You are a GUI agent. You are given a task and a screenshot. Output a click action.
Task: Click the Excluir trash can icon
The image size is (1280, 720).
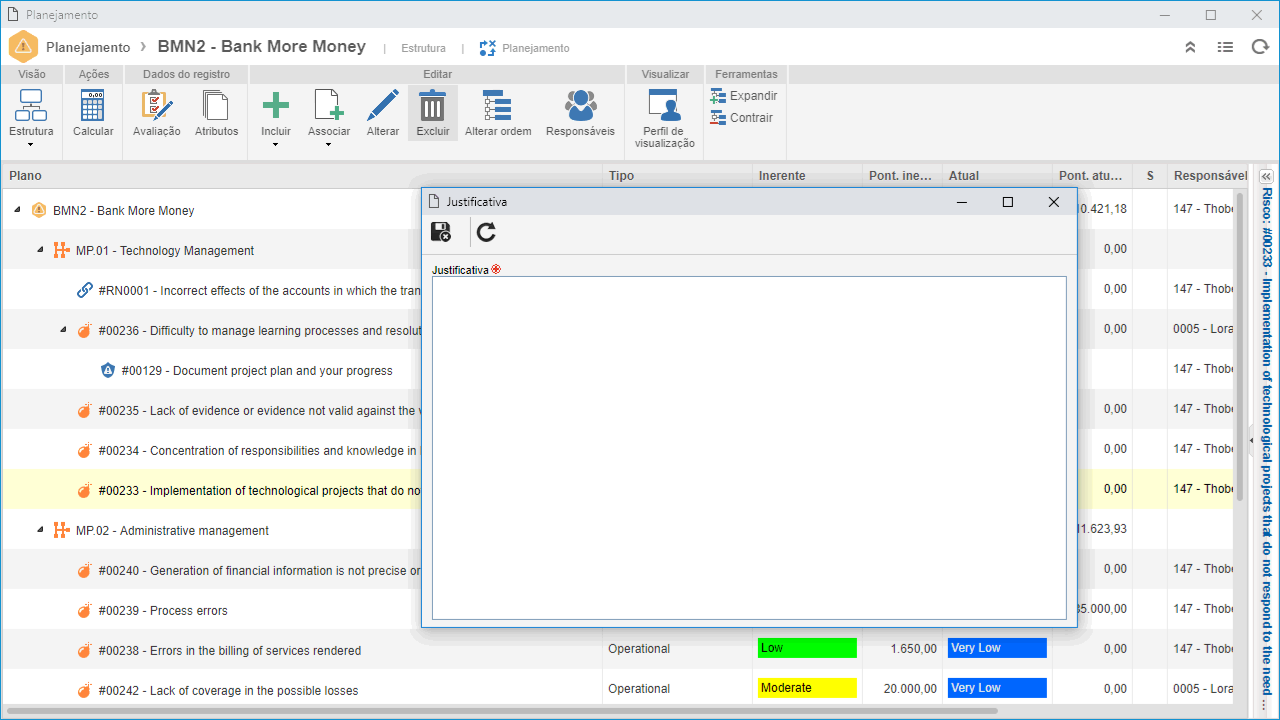(x=433, y=106)
